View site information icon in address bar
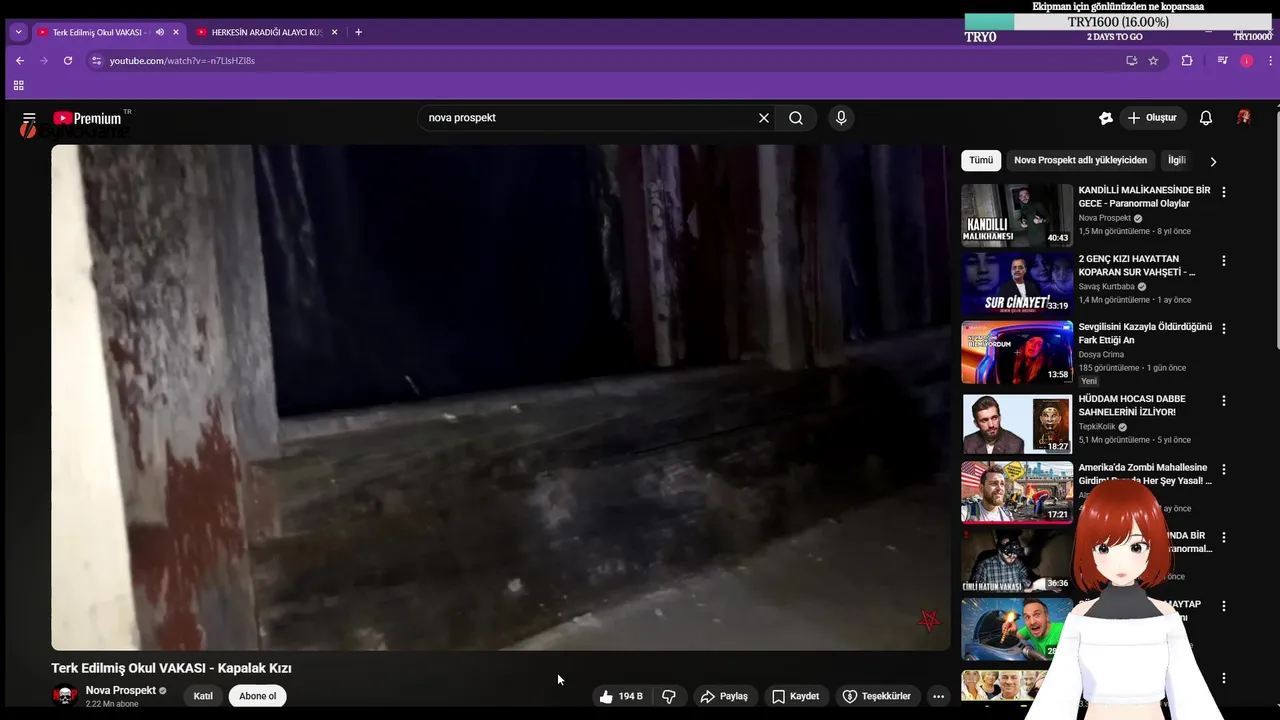 [96, 60]
